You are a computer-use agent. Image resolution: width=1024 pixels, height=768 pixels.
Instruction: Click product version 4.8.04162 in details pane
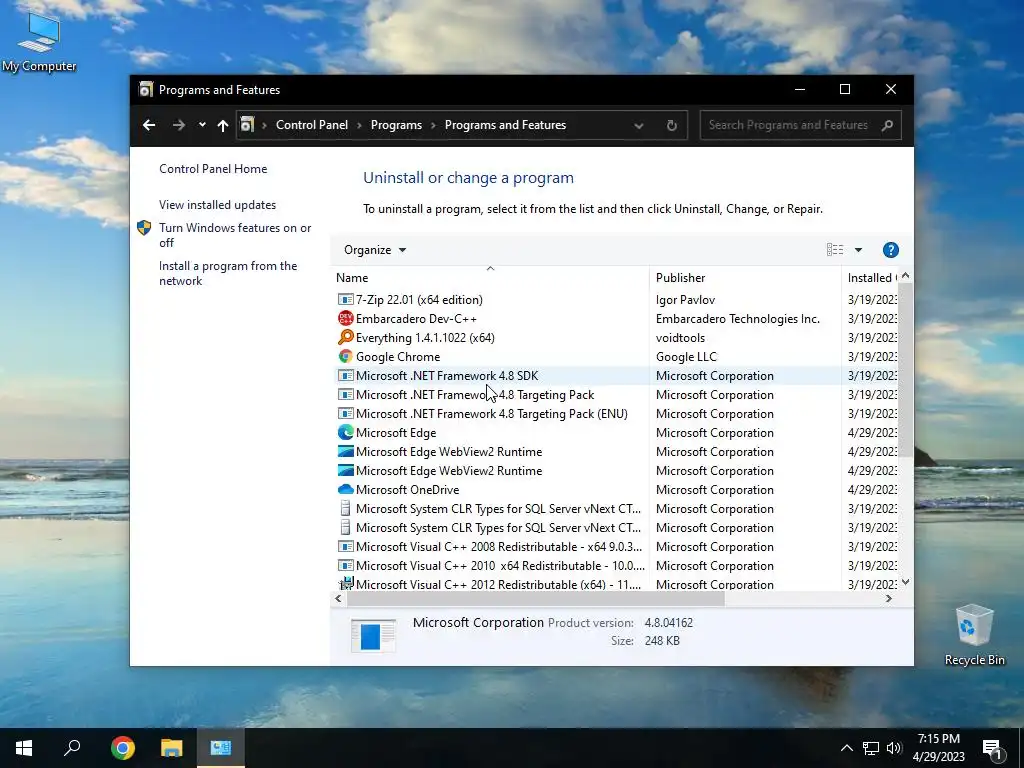pos(668,623)
